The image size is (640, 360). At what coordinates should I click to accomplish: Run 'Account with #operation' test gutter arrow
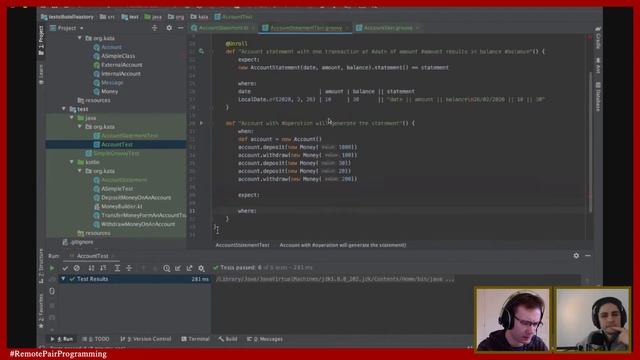point(201,123)
